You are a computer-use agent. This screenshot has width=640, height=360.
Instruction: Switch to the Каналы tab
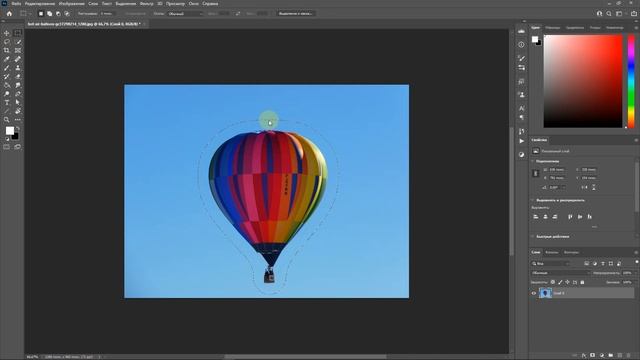tap(551, 253)
